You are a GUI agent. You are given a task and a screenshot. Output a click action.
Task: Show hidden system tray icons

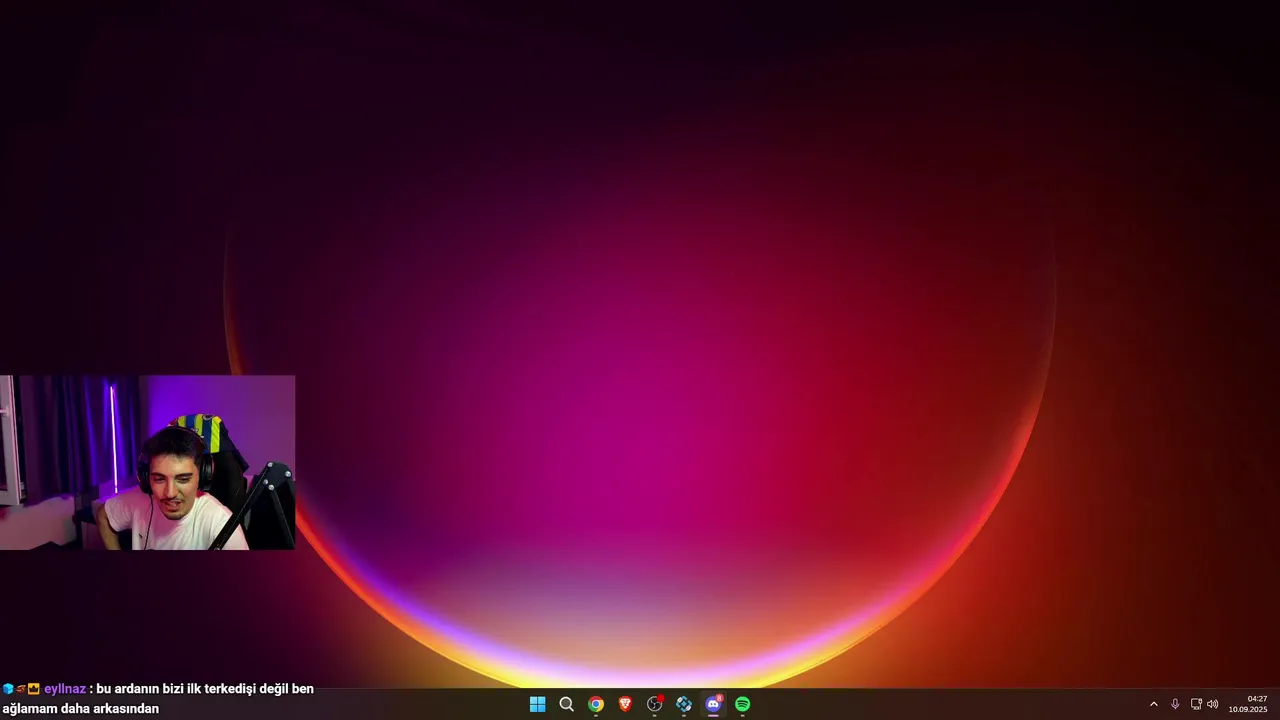click(x=1153, y=704)
